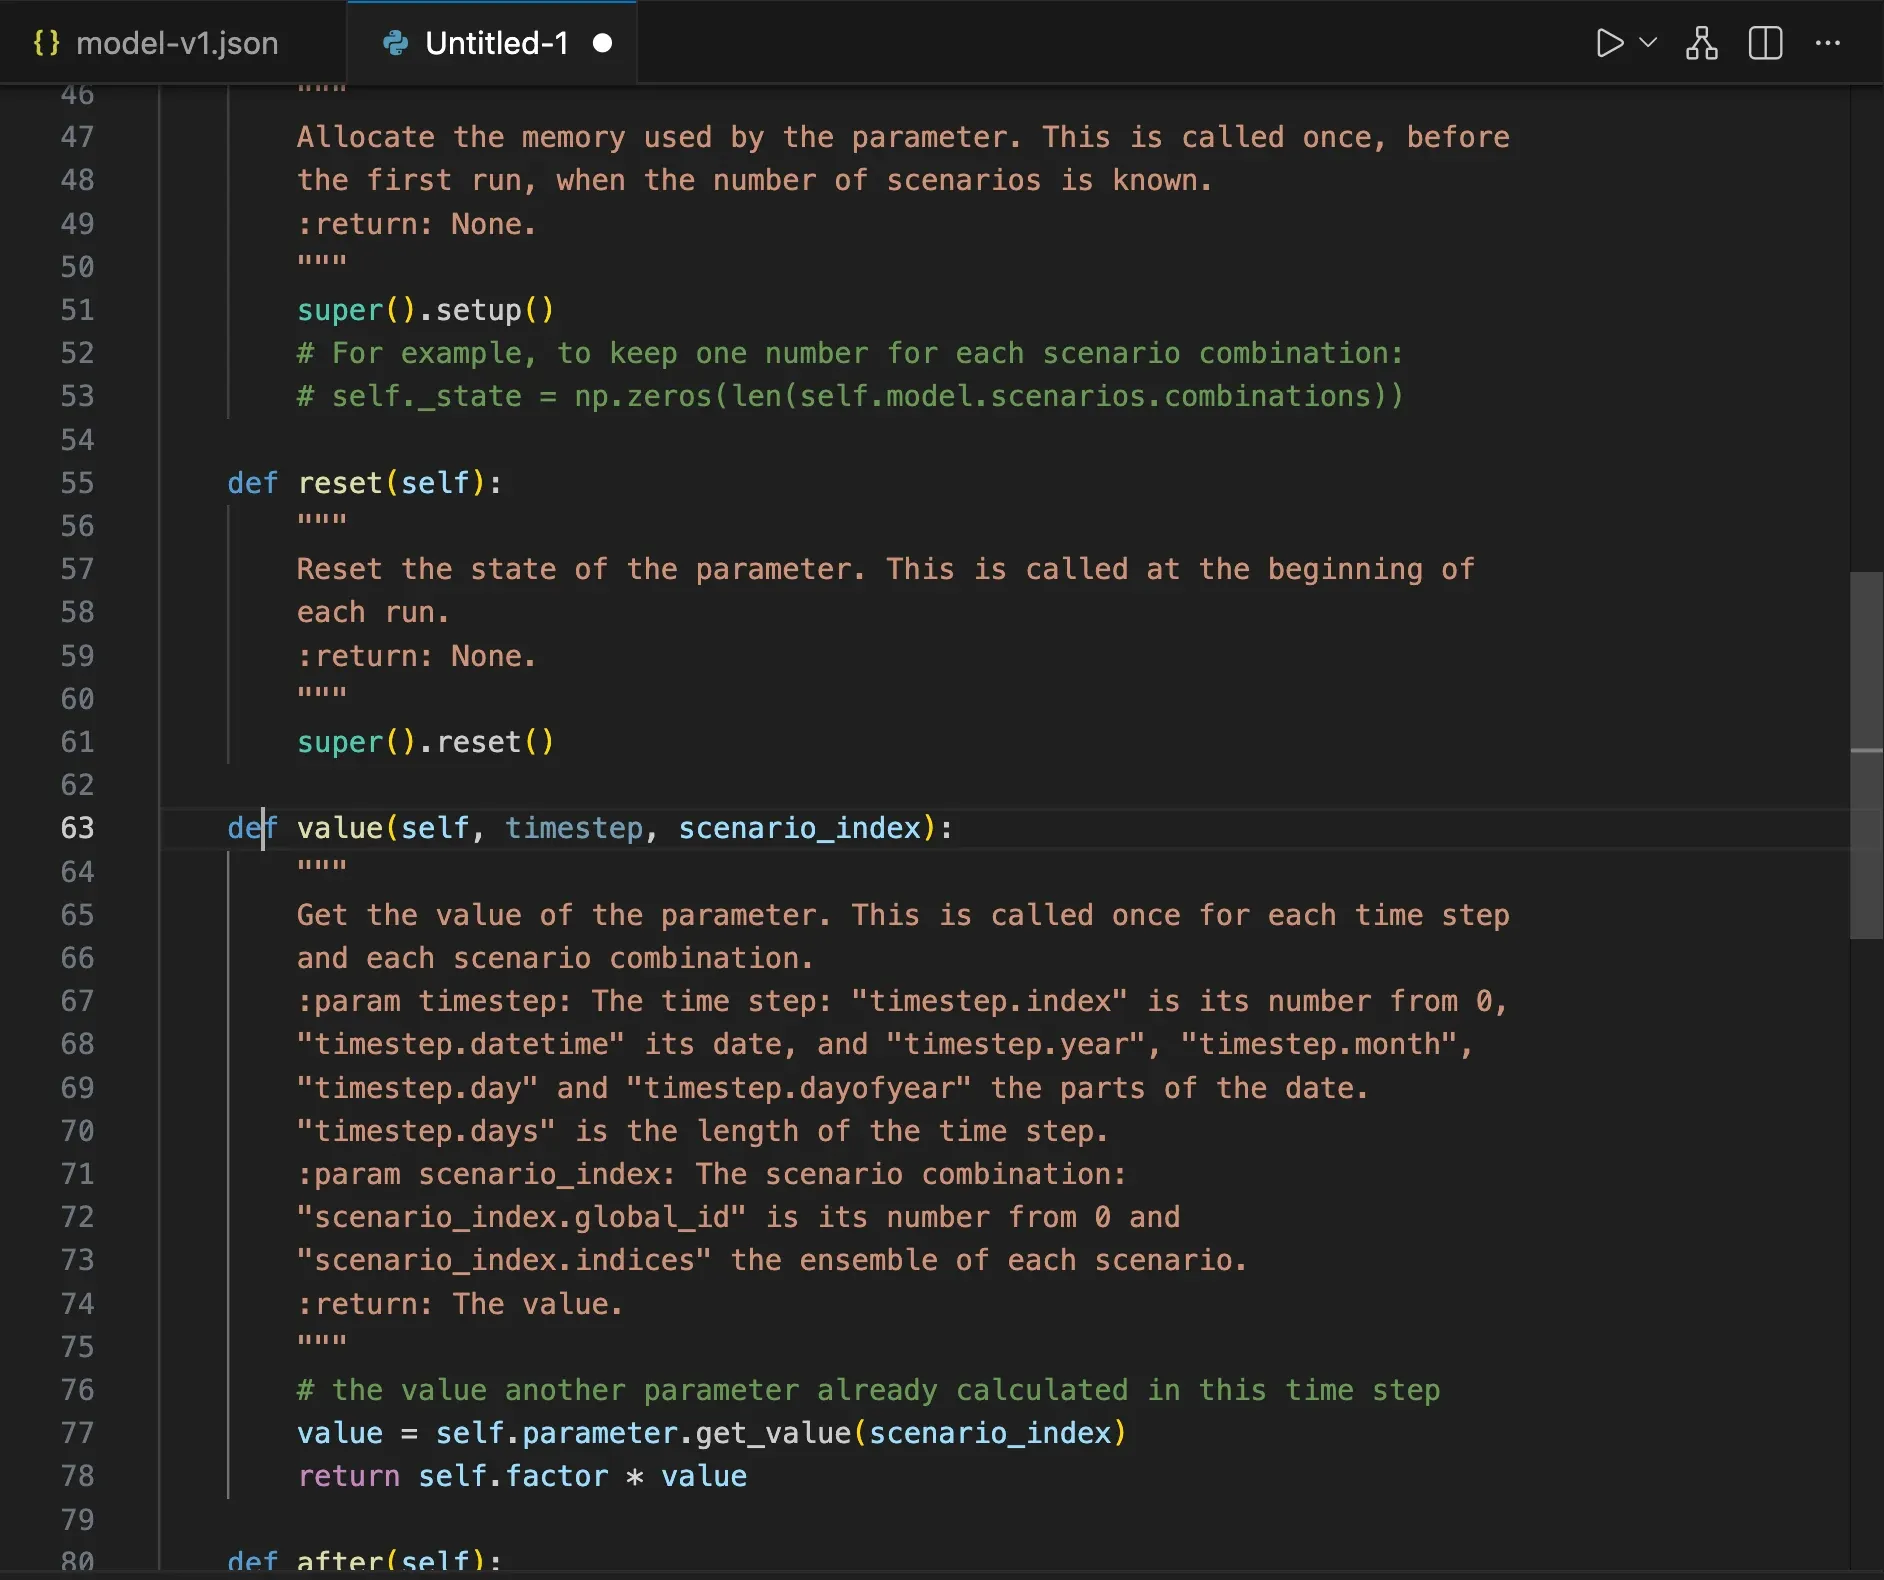Run the Python file with play button
Viewport: 1884px width, 1580px height.
[x=1609, y=43]
